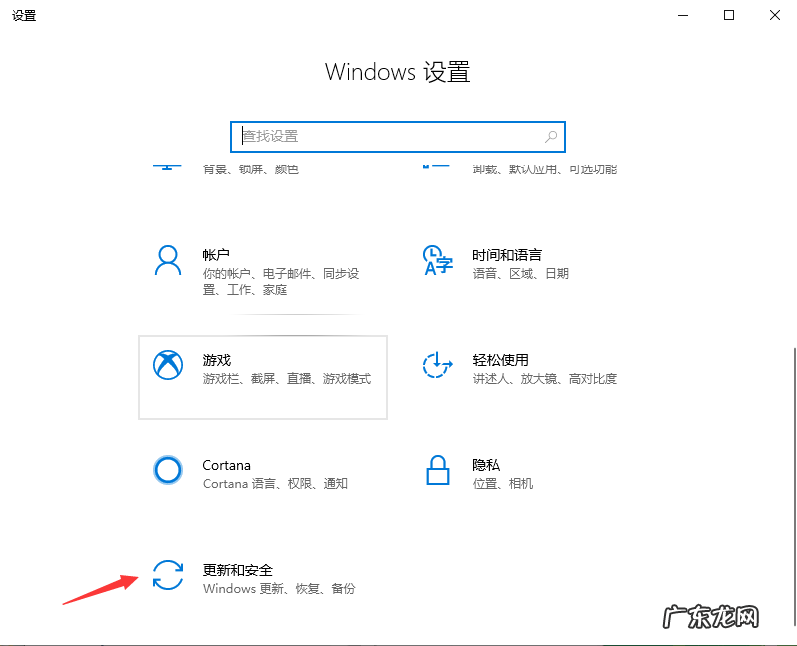Minimize the 设置 window
The image size is (797, 646).
coord(683,15)
